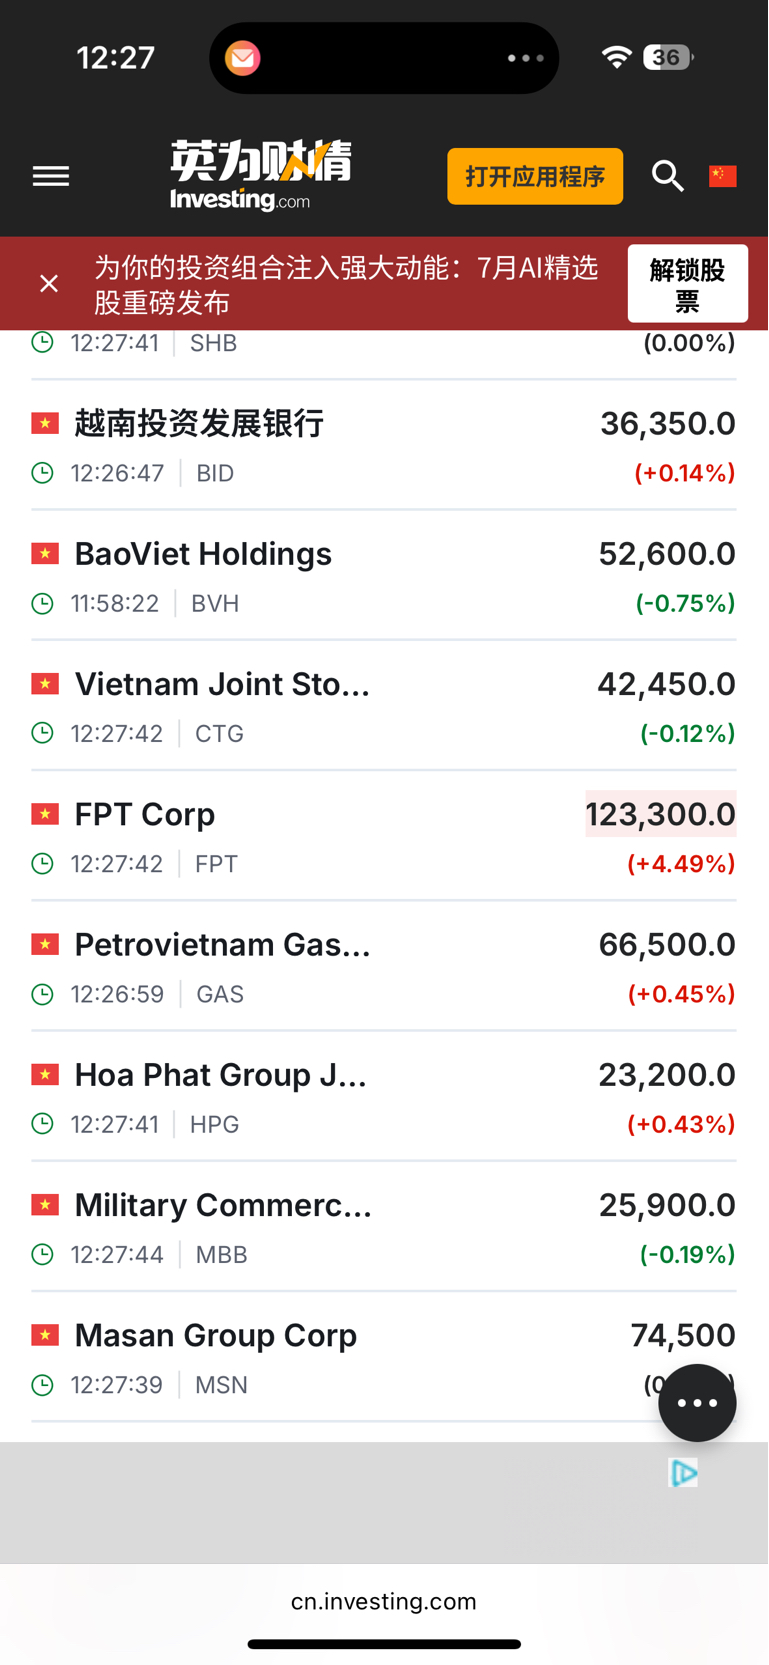Open Vietnam Joint Stock CTG entry
769x1665 pixels.
click(384, 706)
